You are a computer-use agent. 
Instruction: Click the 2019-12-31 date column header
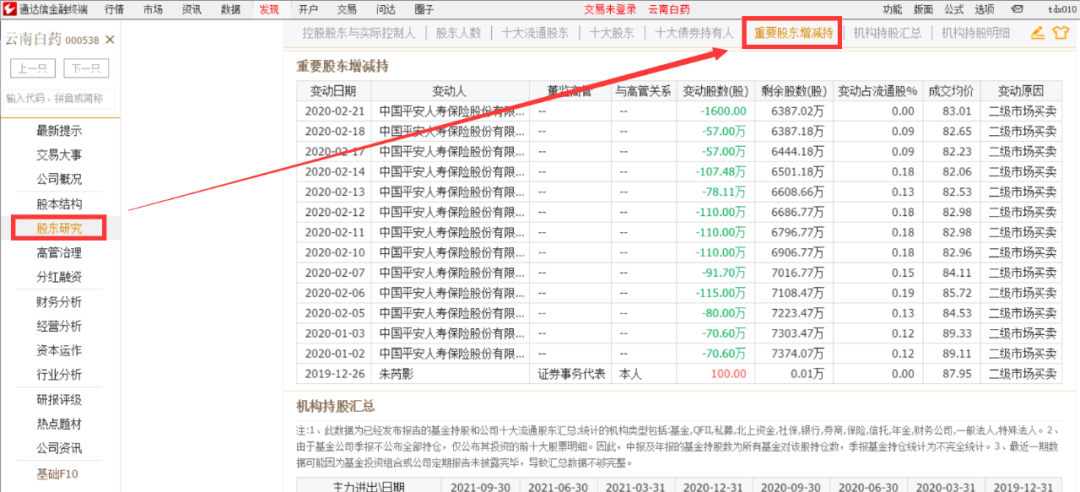(x=1026, y=486)
